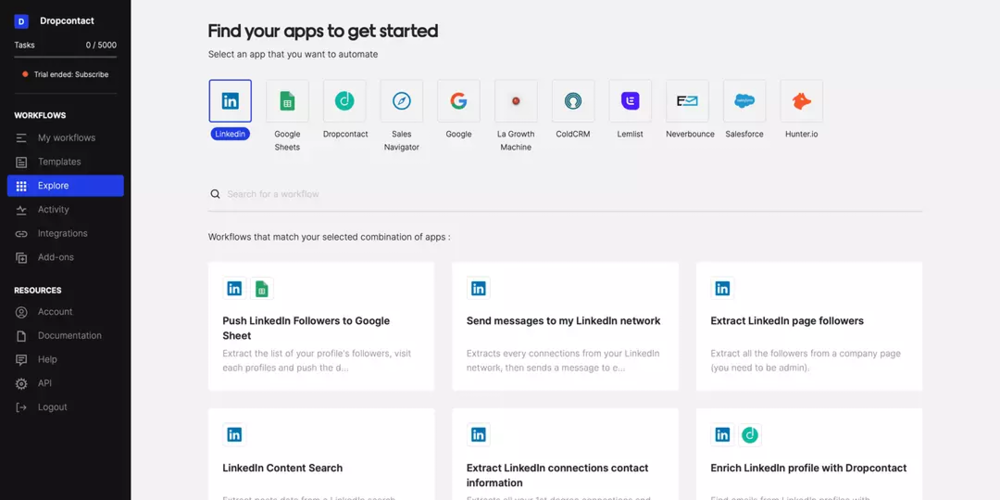The height and width of the screenshot is (500, 1000).
Task: Click the Help chat icon
Action: [x=22, y=360]
